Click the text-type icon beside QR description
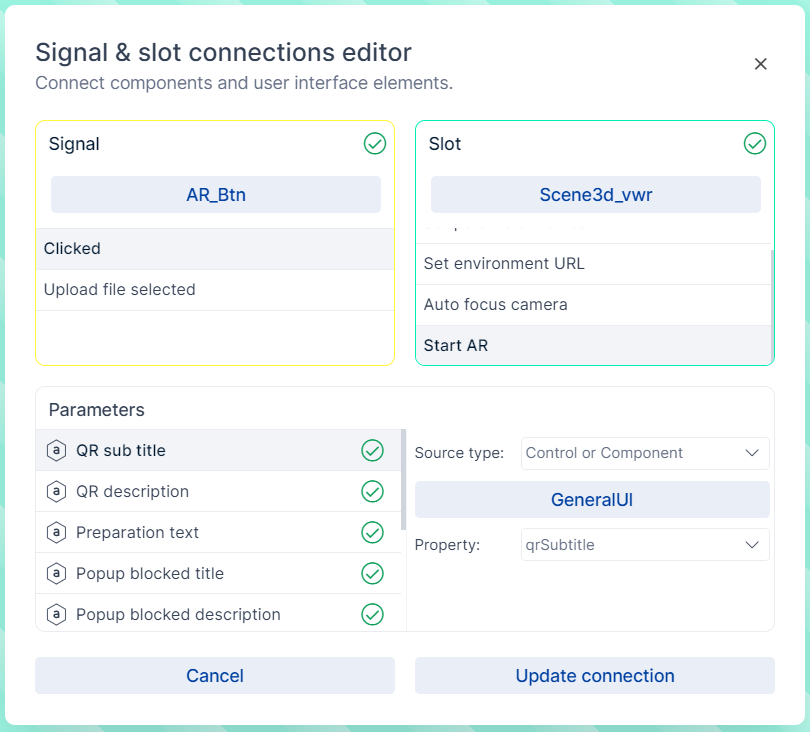This screenshot has height=732, width=810. pos(56,492)
